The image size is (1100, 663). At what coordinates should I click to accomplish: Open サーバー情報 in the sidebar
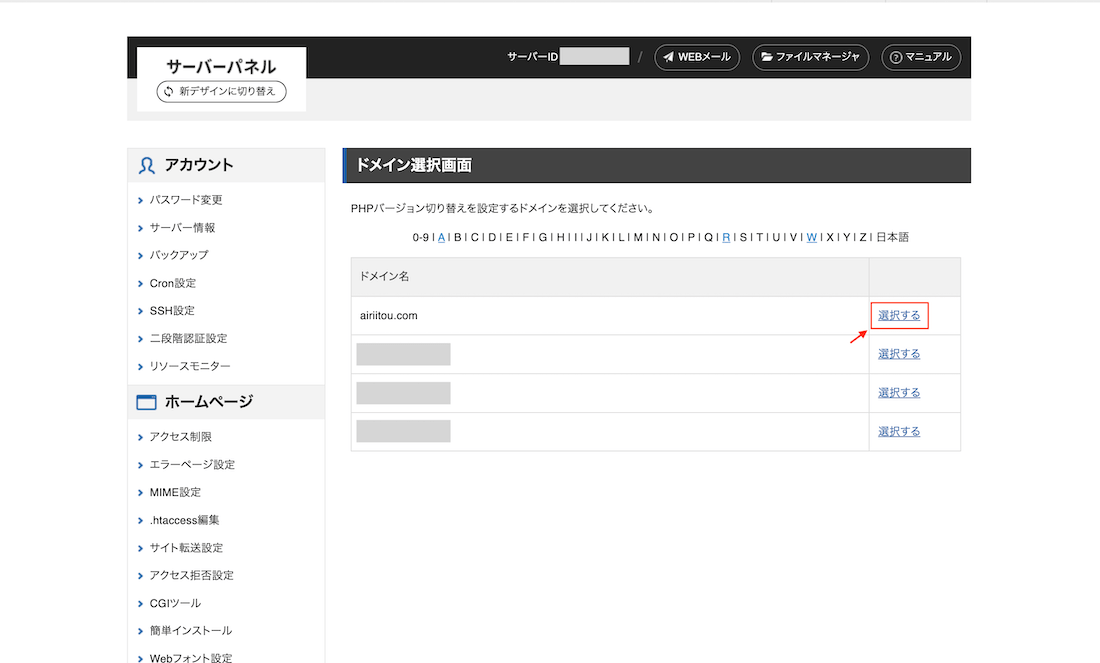tap(182, 227)
